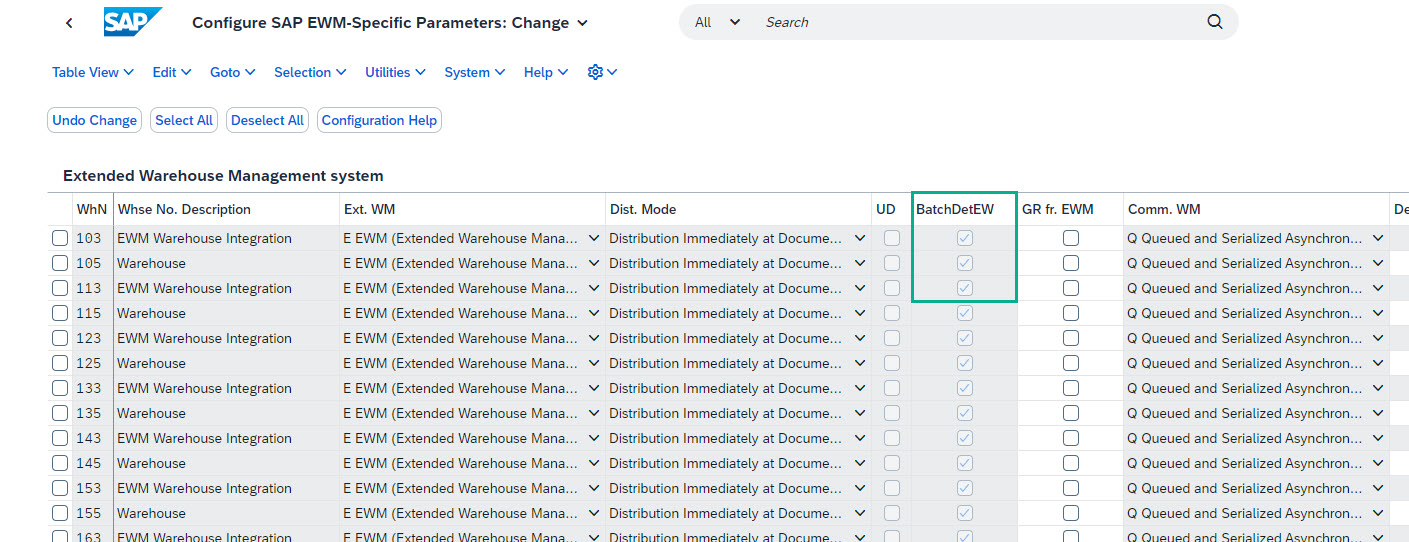Click the Undo Change button
The image size is (1409, 542).
[x=95, y=120]
